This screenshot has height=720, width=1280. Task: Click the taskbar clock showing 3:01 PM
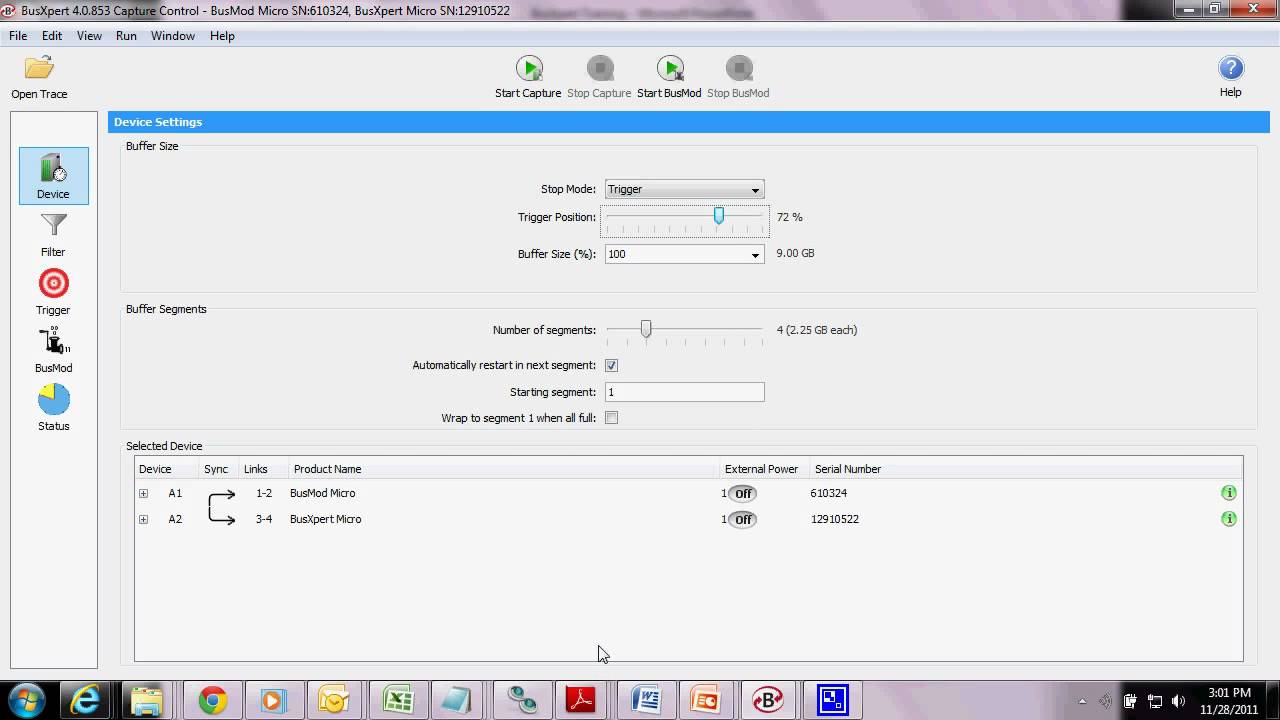(x=1228, y=692)
